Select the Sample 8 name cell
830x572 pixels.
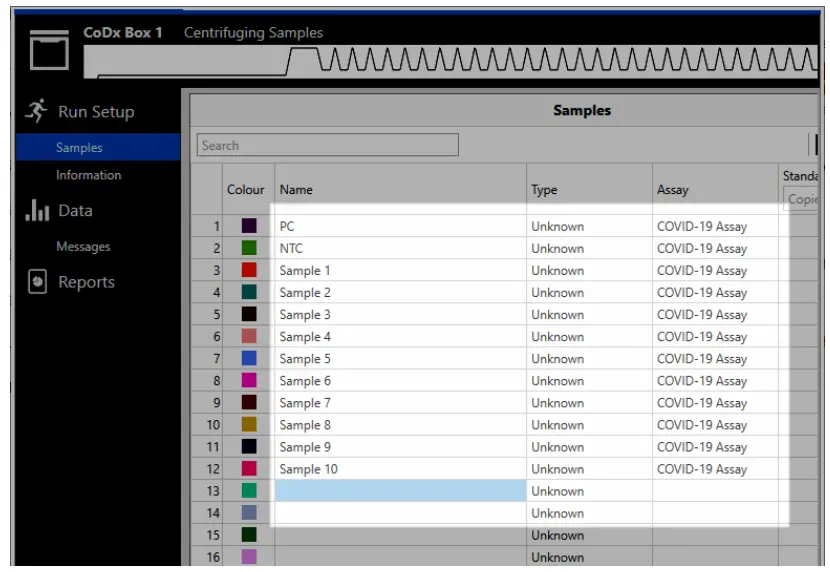click(400, 424)
